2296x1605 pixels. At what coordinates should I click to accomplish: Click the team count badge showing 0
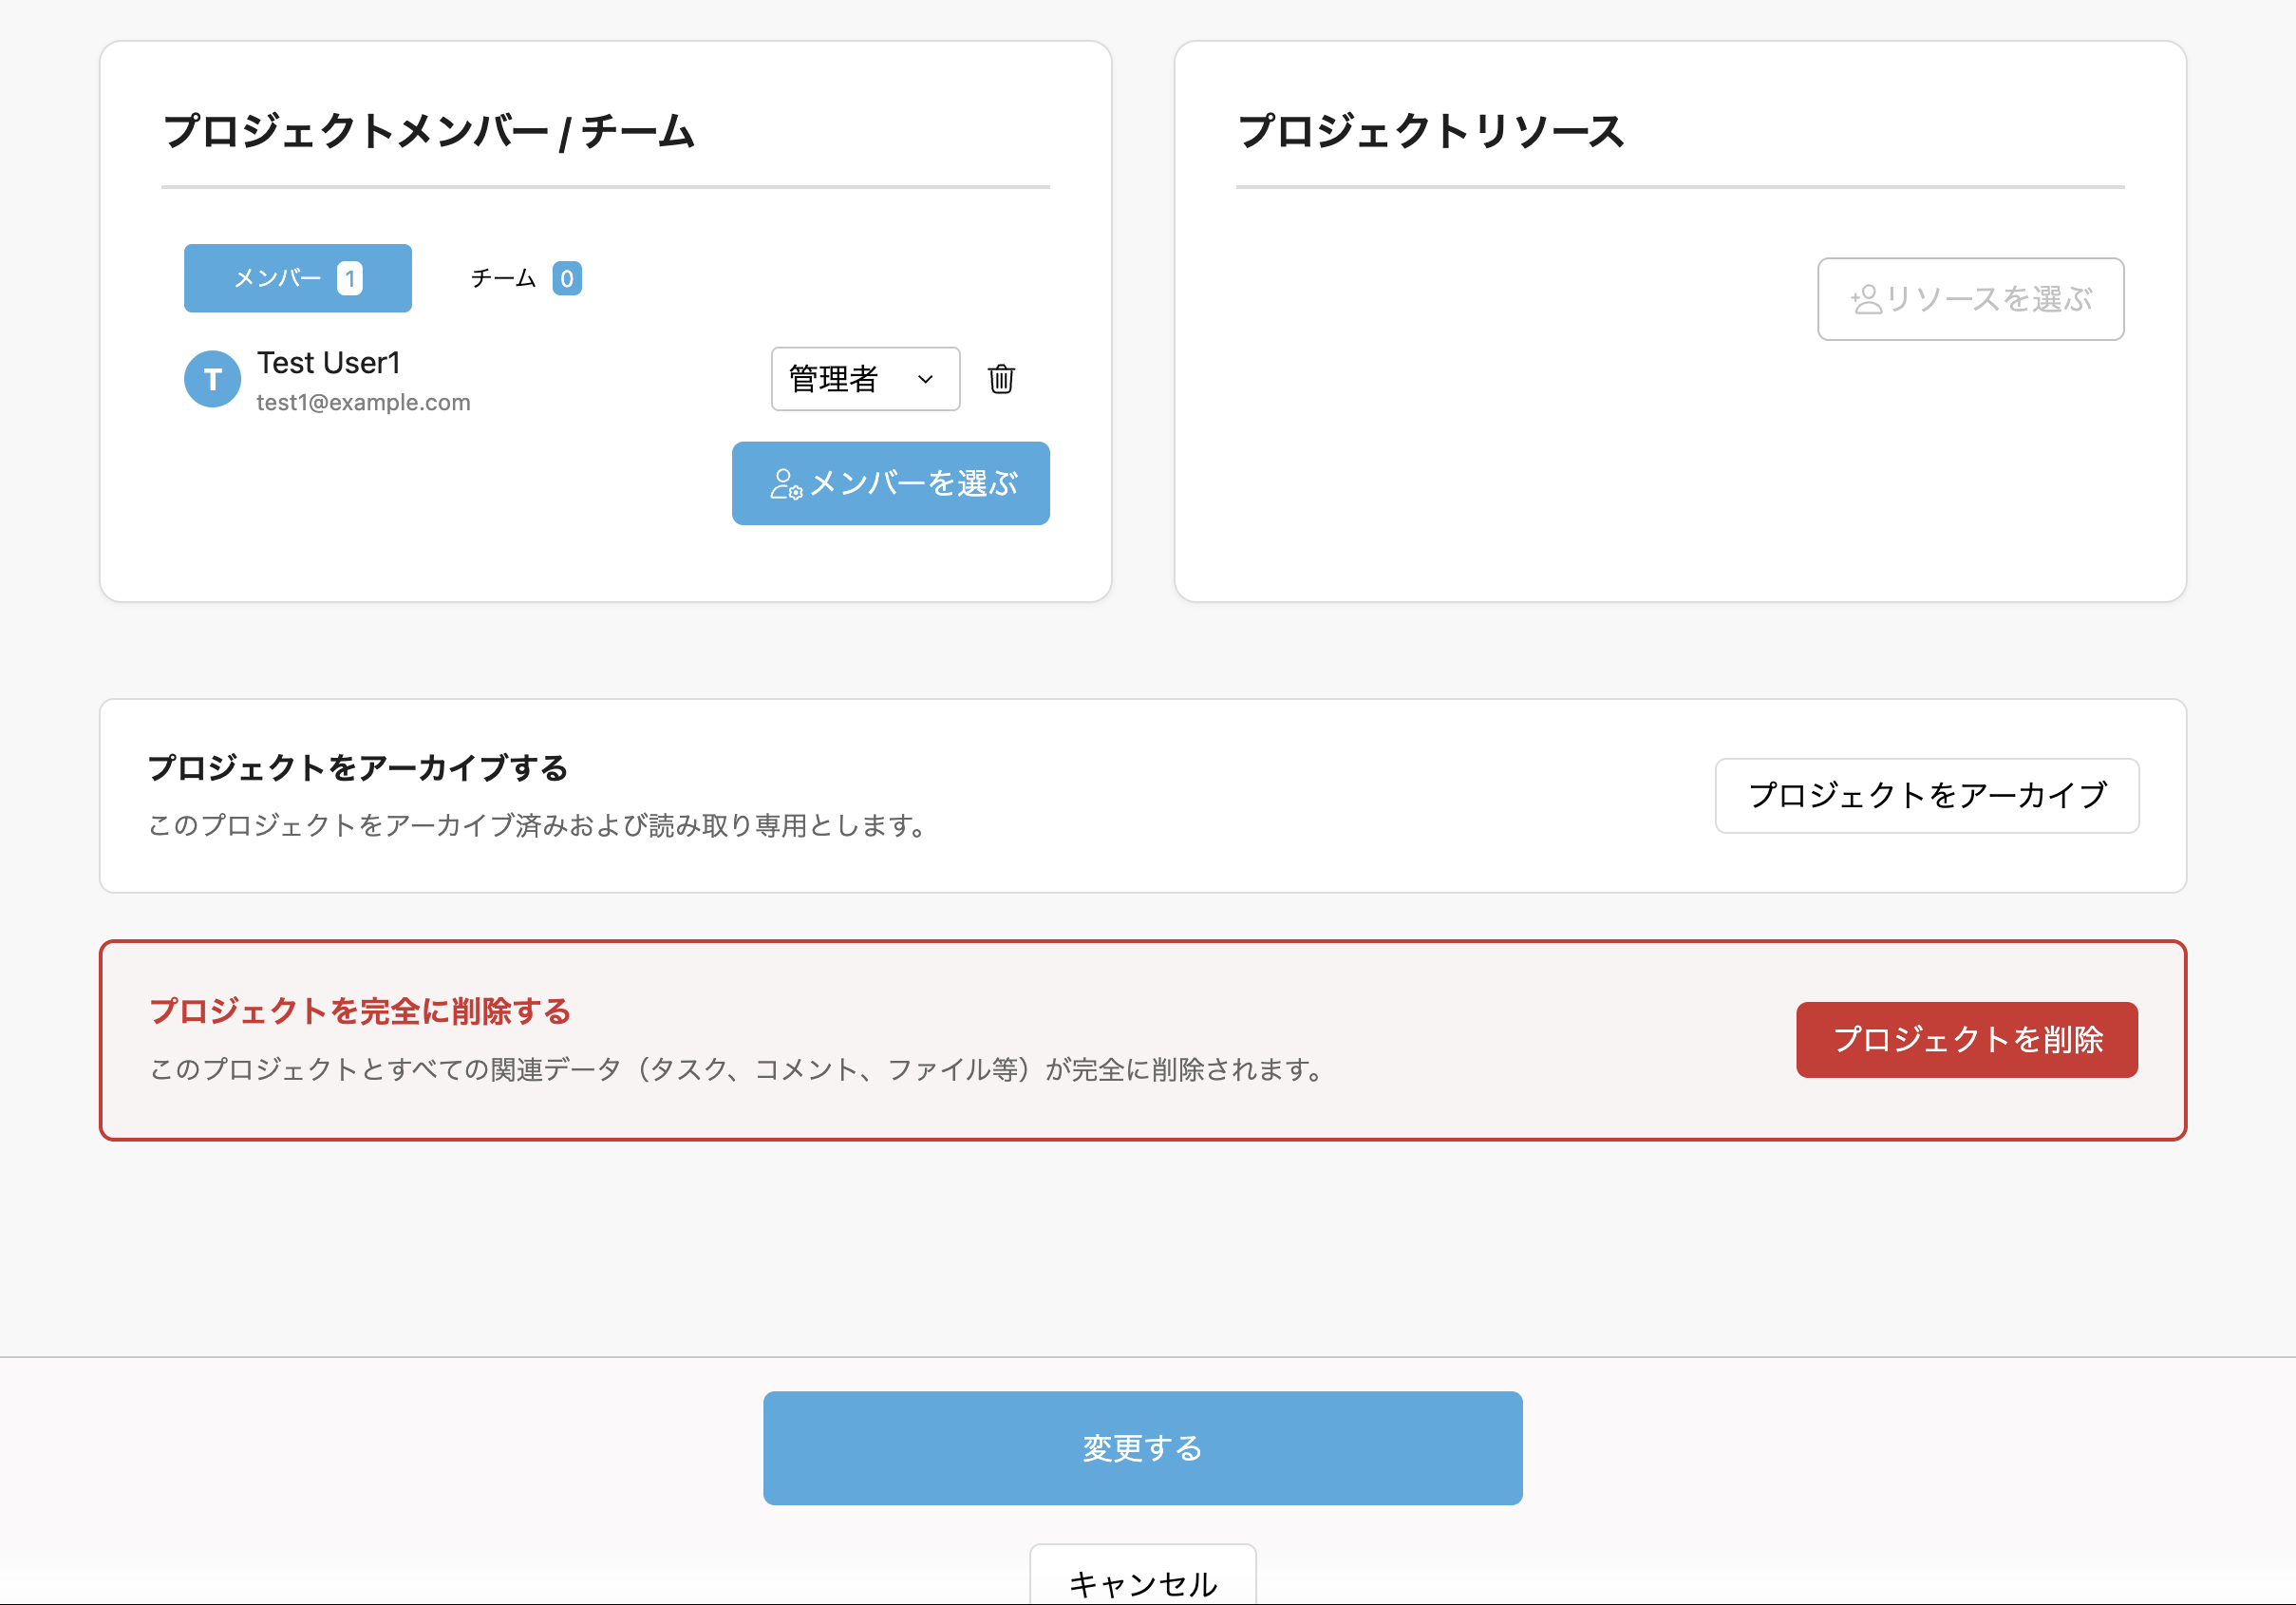pyautogui.click(x=566, y=278)
